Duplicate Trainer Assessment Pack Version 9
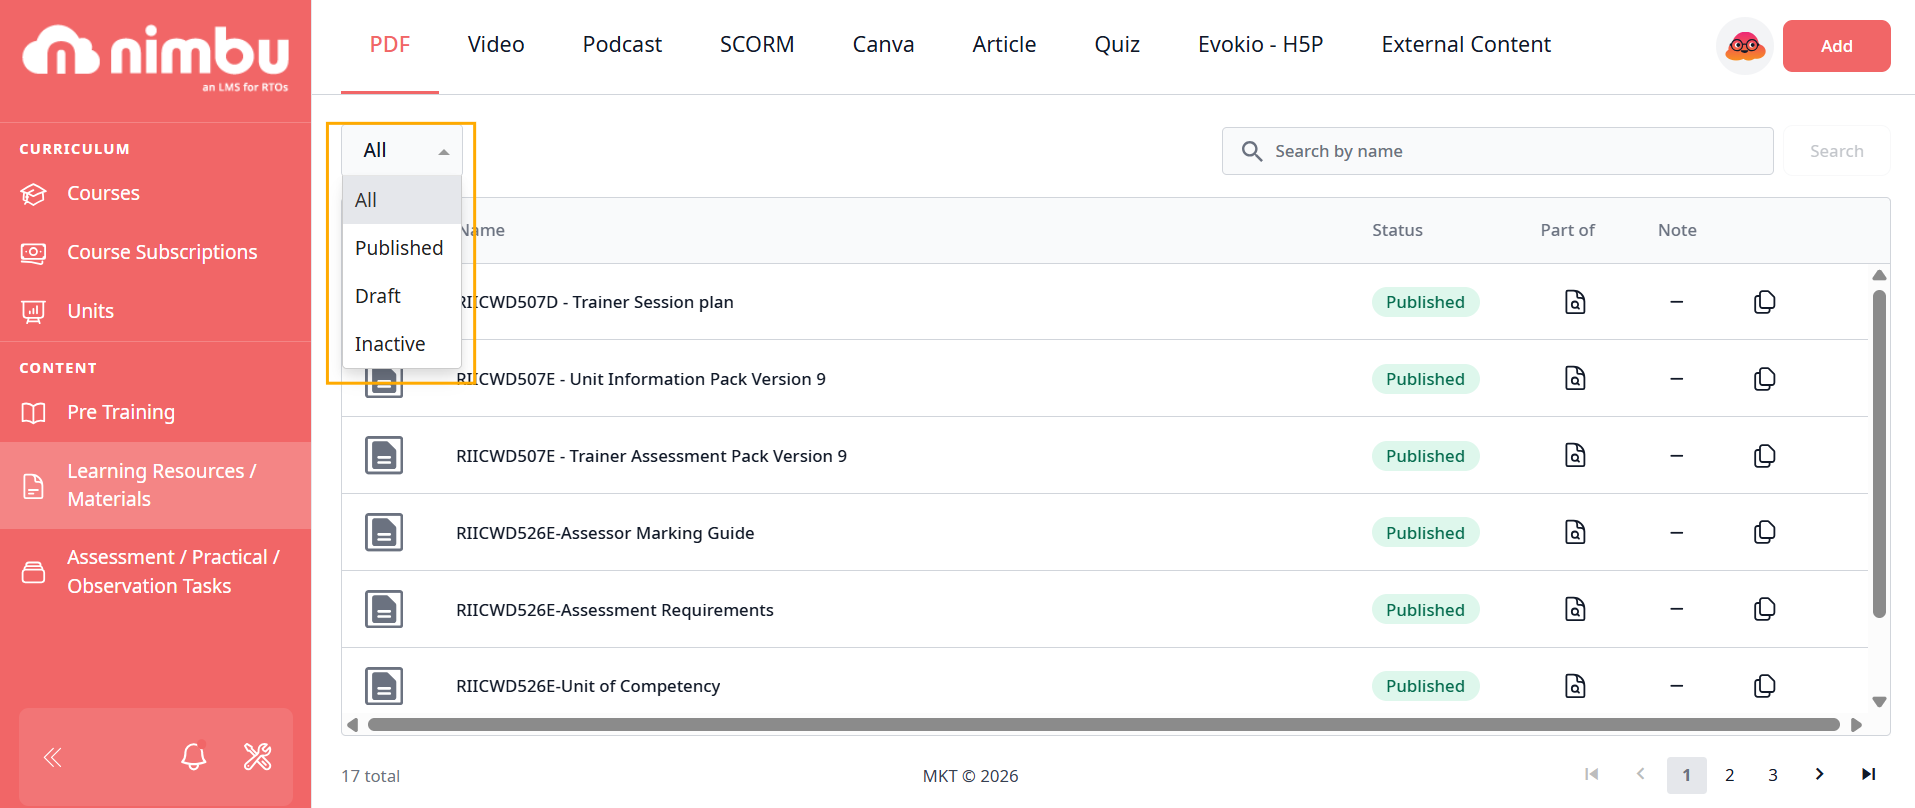Image resolution: width=1915 pixels, height=808 pixels. tap(1765, 455)
